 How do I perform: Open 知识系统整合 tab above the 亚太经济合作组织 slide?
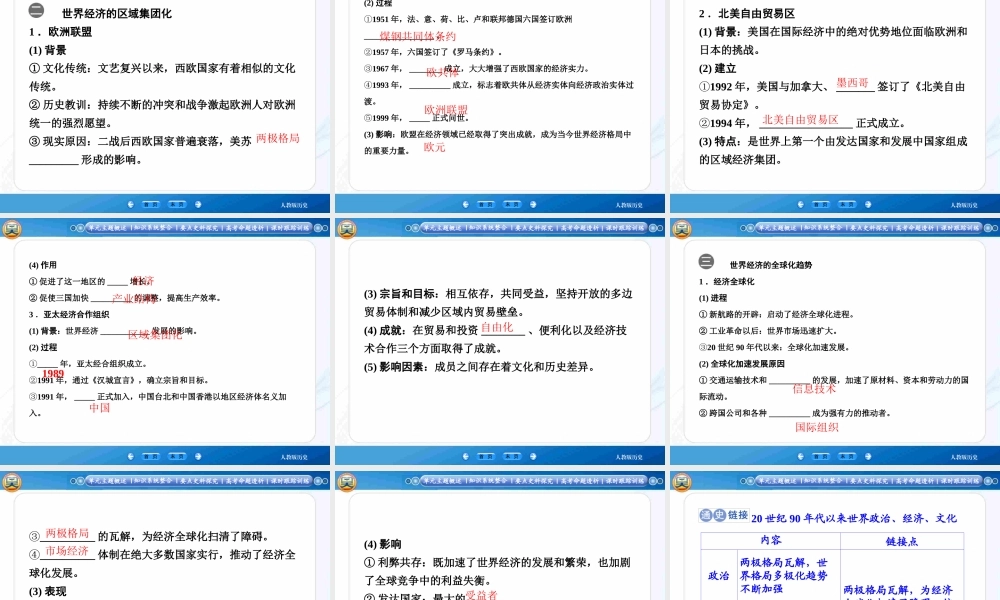point(152,228)
